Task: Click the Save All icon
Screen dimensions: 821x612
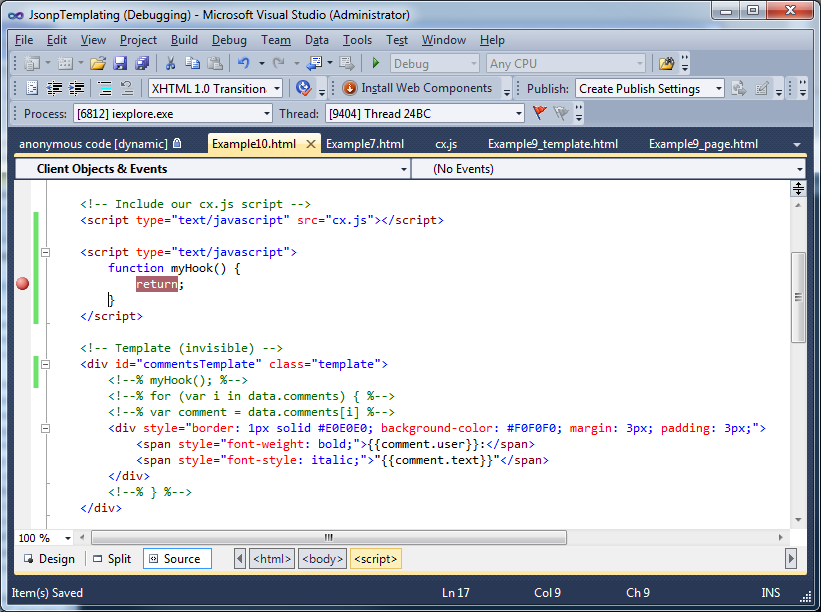Action: pos(142,63)
